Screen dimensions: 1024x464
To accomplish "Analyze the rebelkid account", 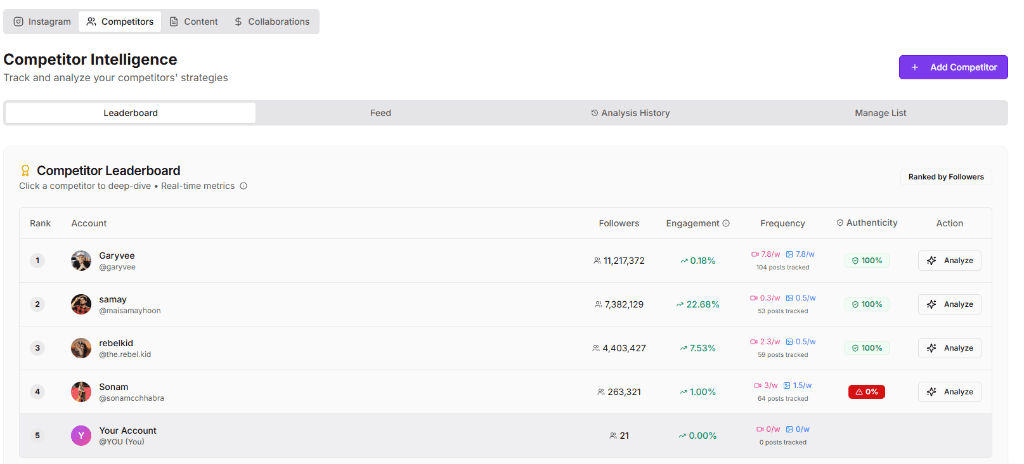I will pos(950,348).
